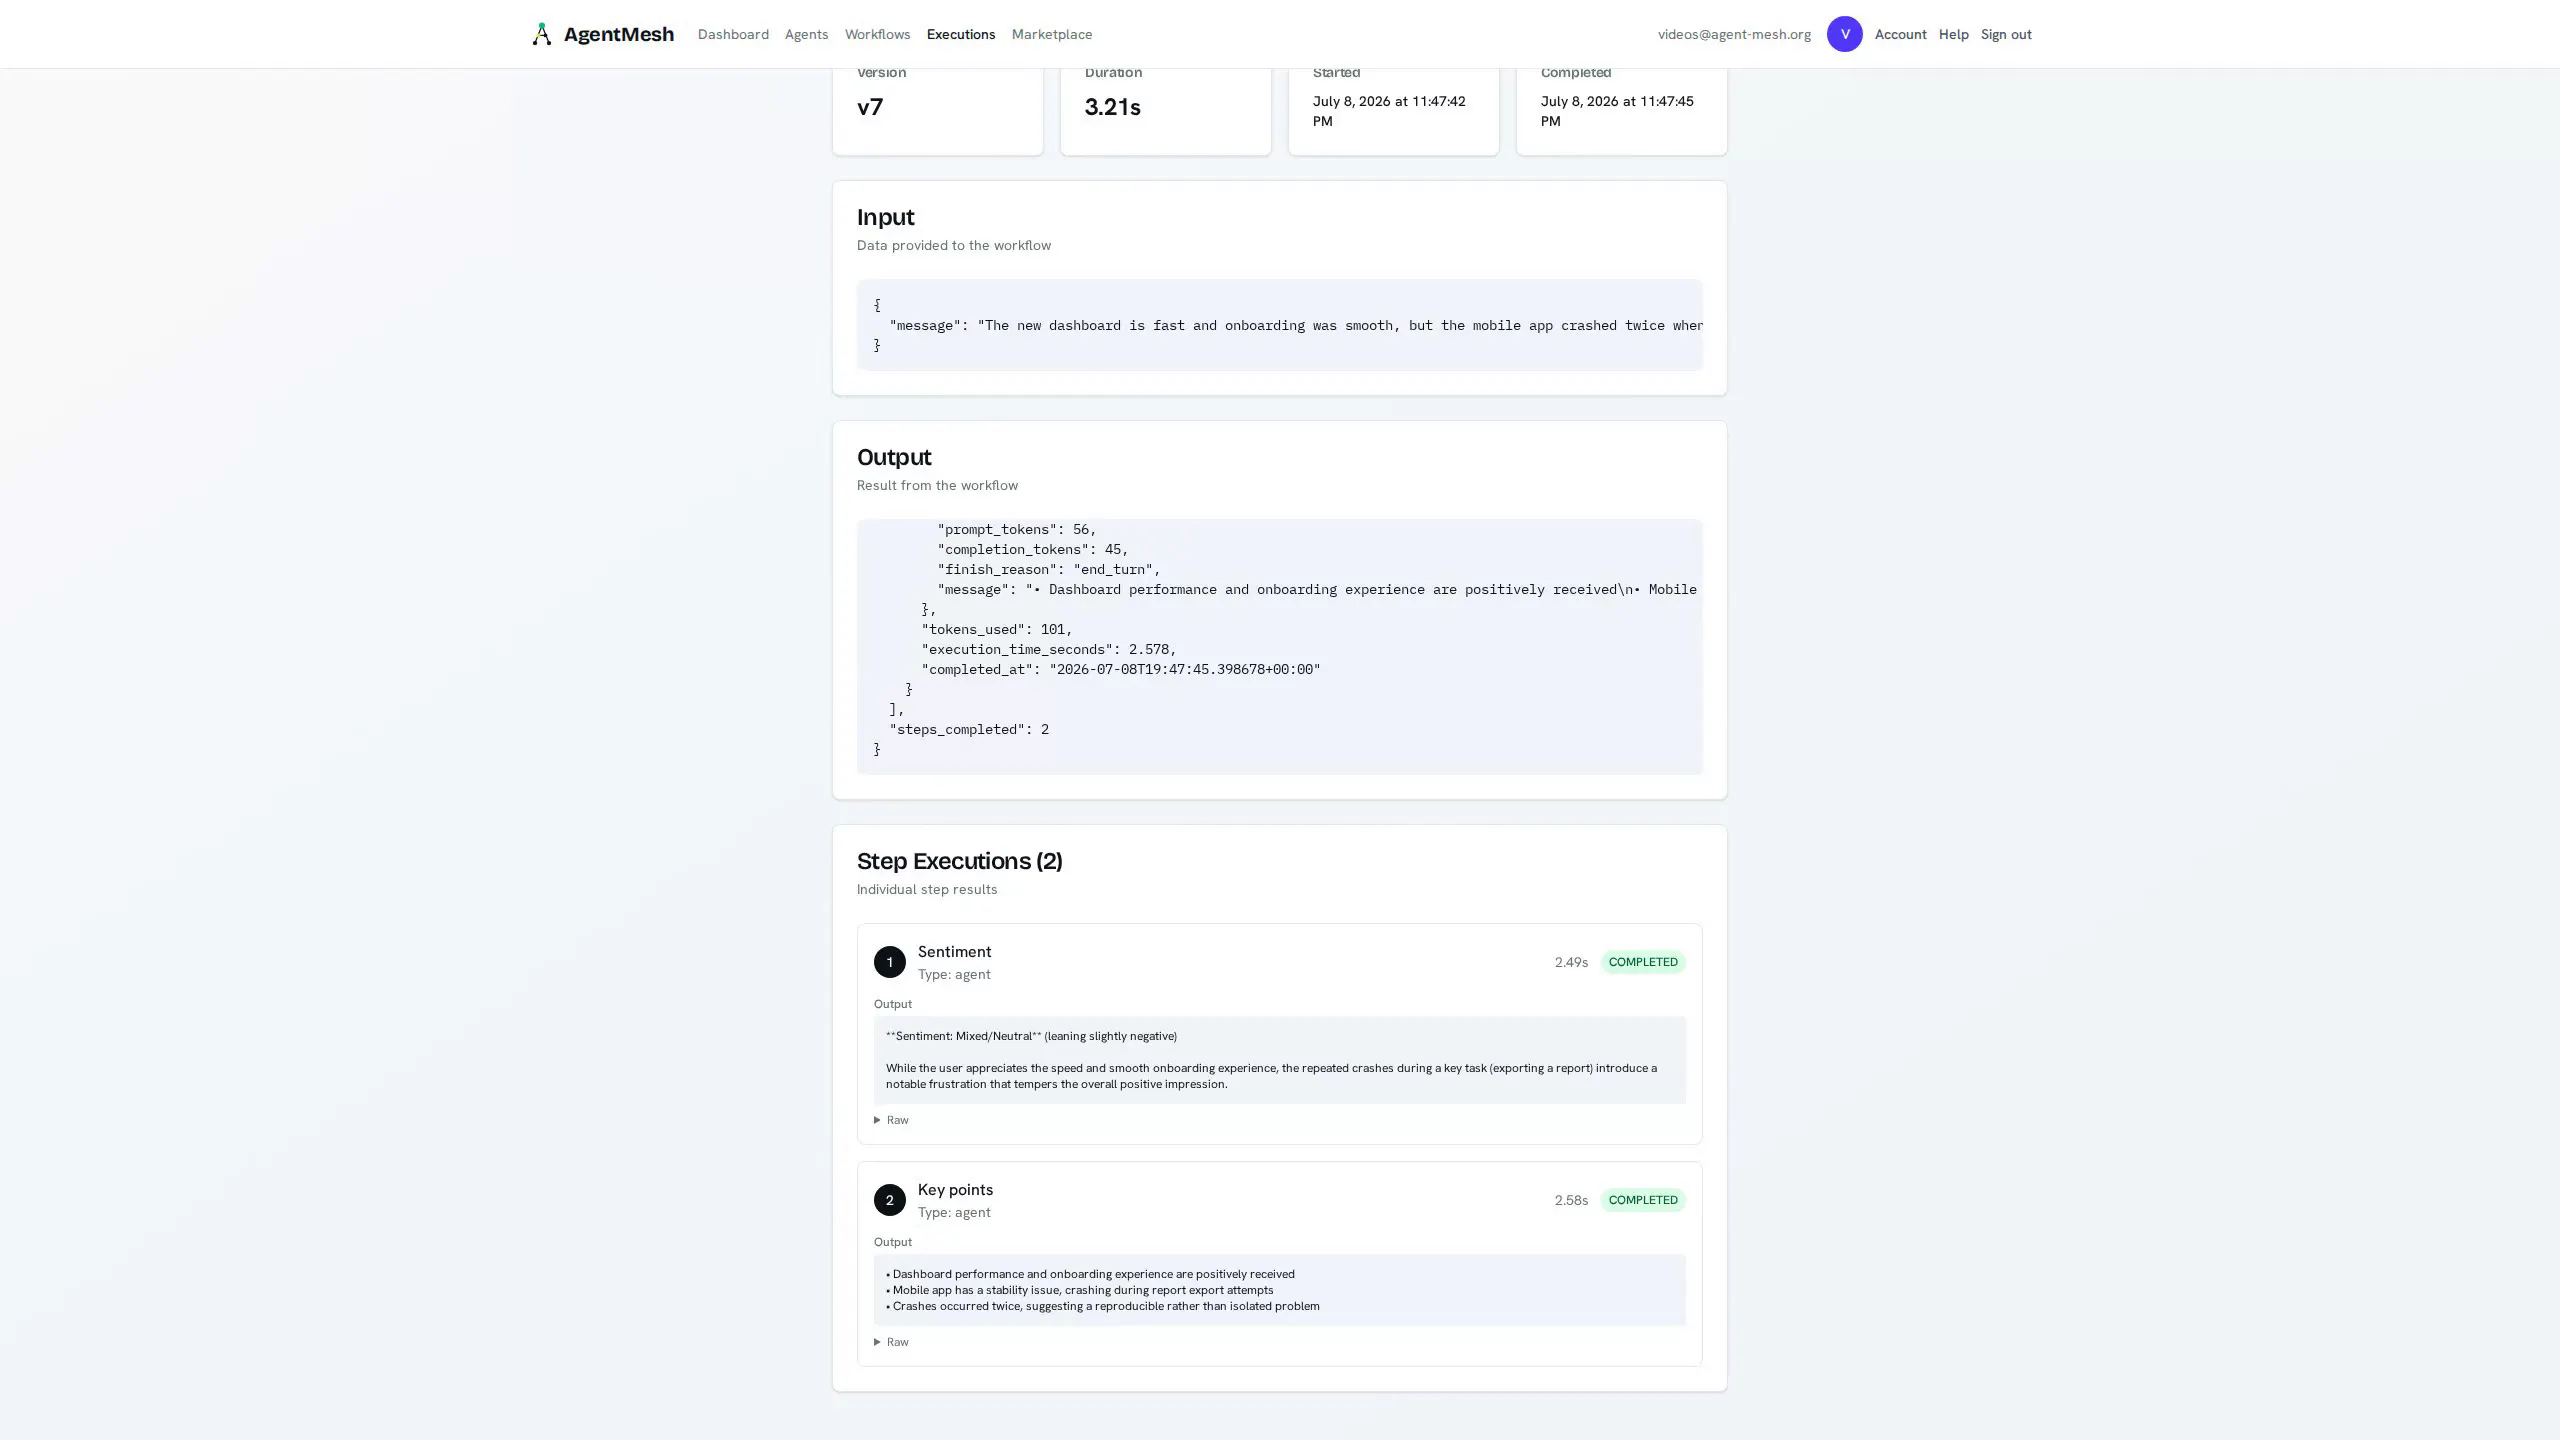This screenshot has width=2560, height=1440.
Task: Click the Sentiment: Mixed/Neutral output line
Action: [1031, 1036]
